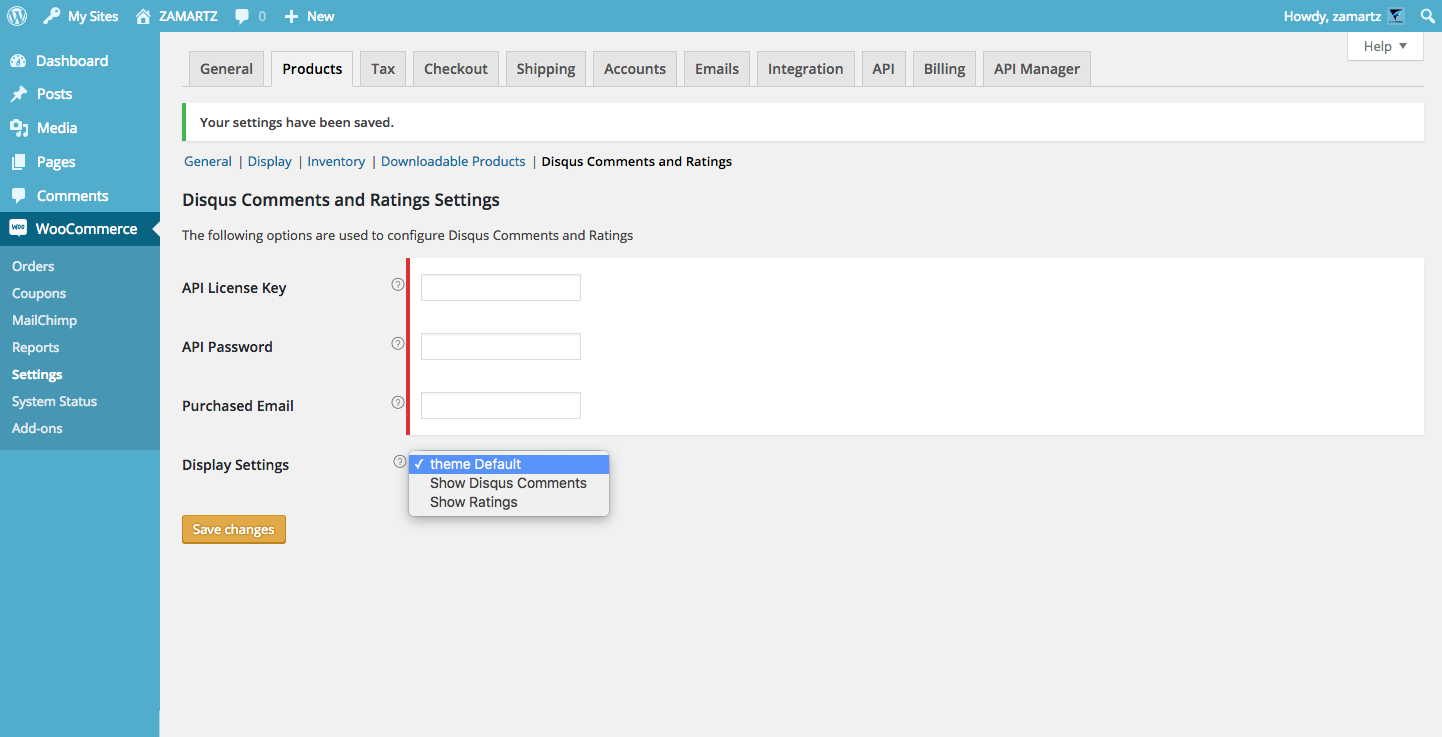
Task: Choose Show Ratings from the list
Action: 474,502
